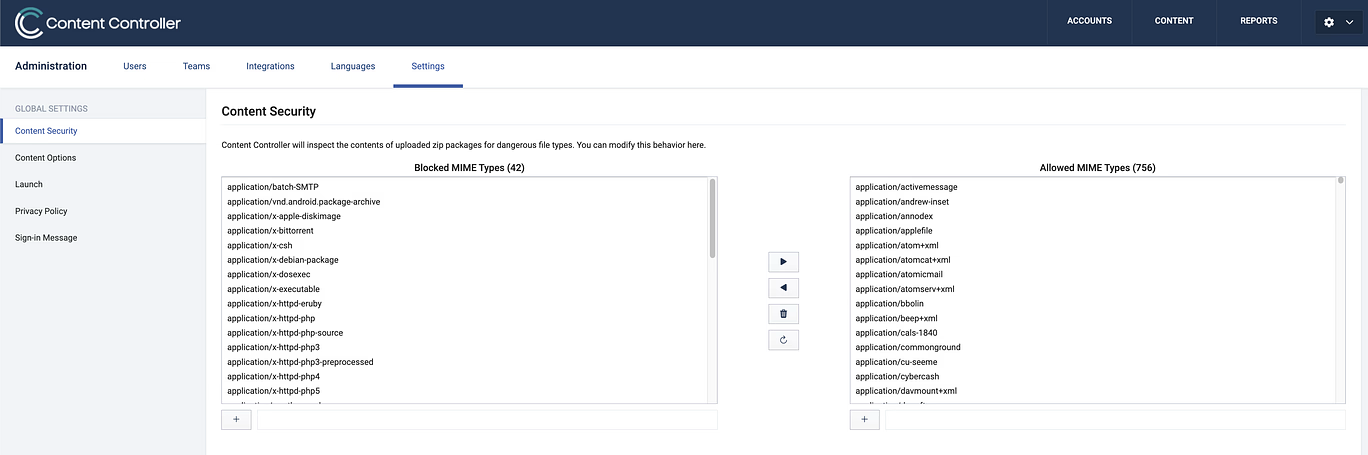The height and width of the screenshot is (455, 1368).
Task: Reset MIME type lists with the refresh icon
Action: click(x=783, y=340)
